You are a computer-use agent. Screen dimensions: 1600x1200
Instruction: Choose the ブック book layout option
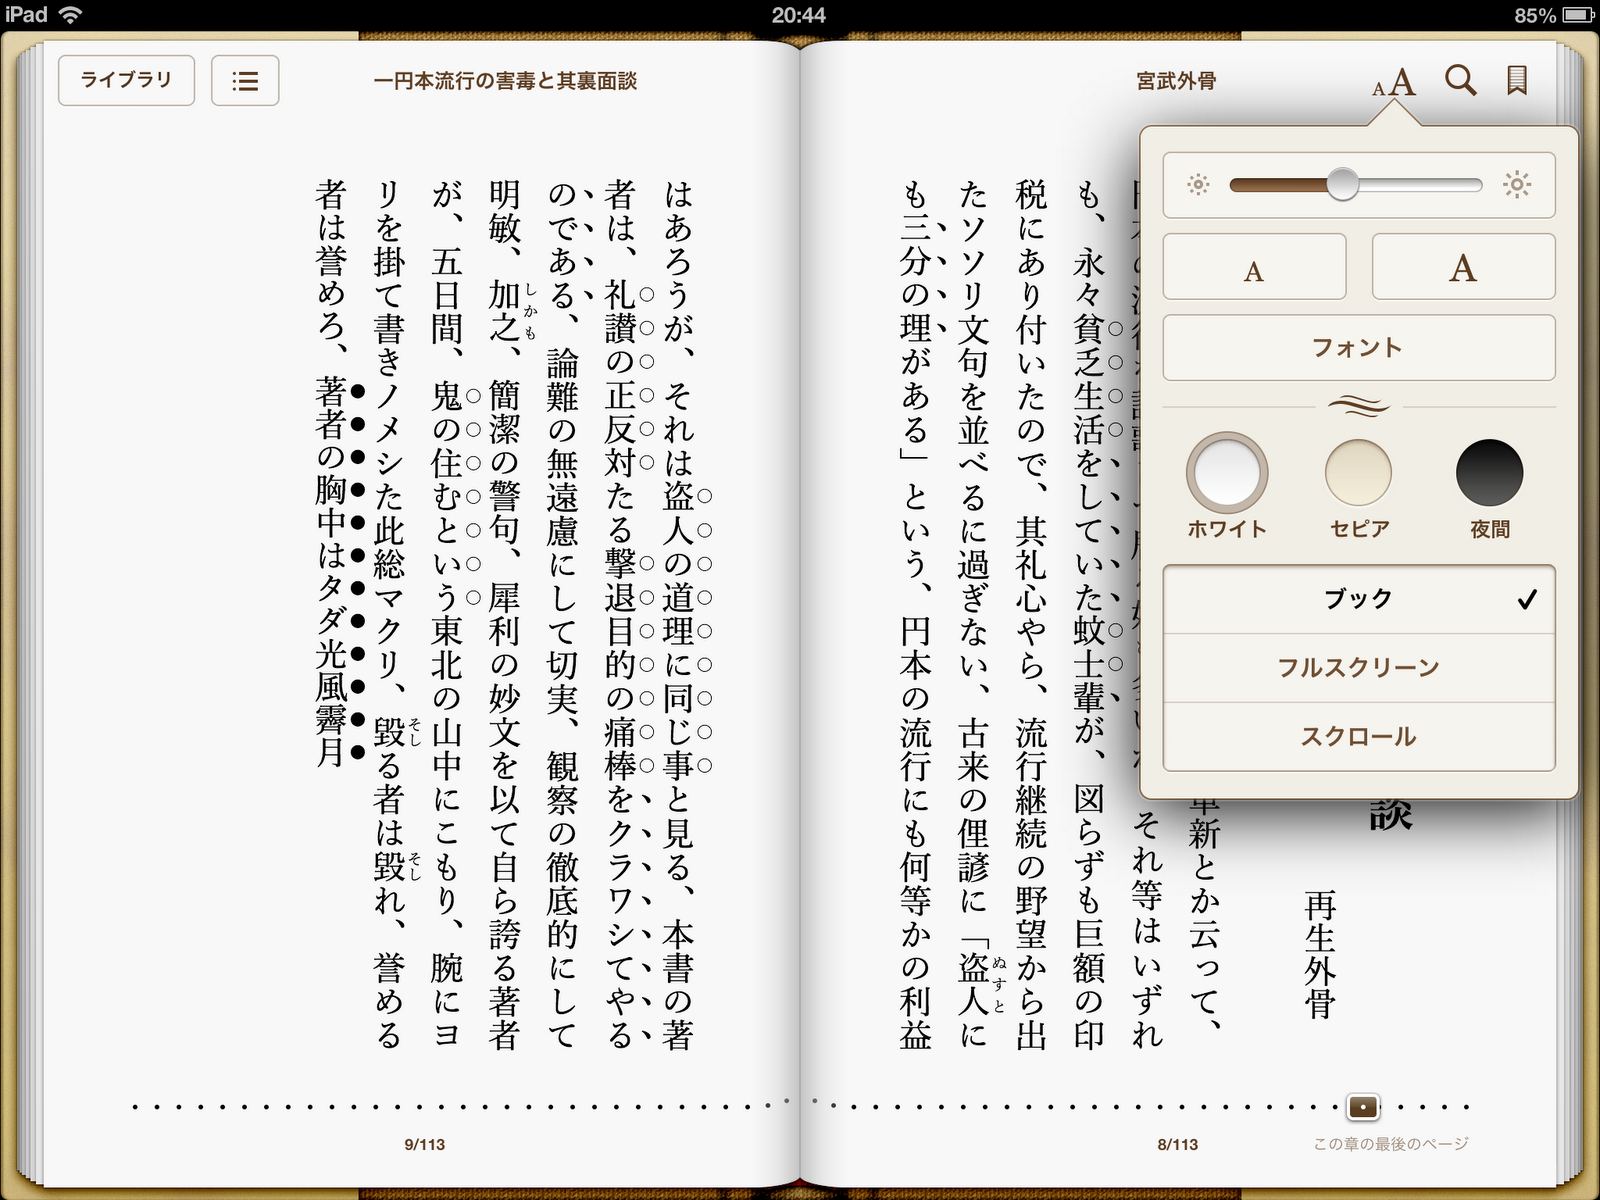coord(1359,599)
